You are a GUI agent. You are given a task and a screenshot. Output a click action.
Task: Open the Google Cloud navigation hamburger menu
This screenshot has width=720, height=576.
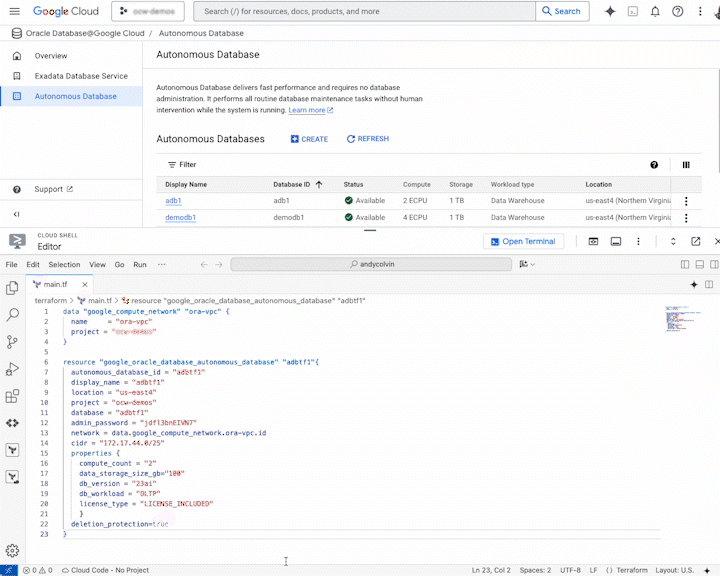(x=15, y=11)
